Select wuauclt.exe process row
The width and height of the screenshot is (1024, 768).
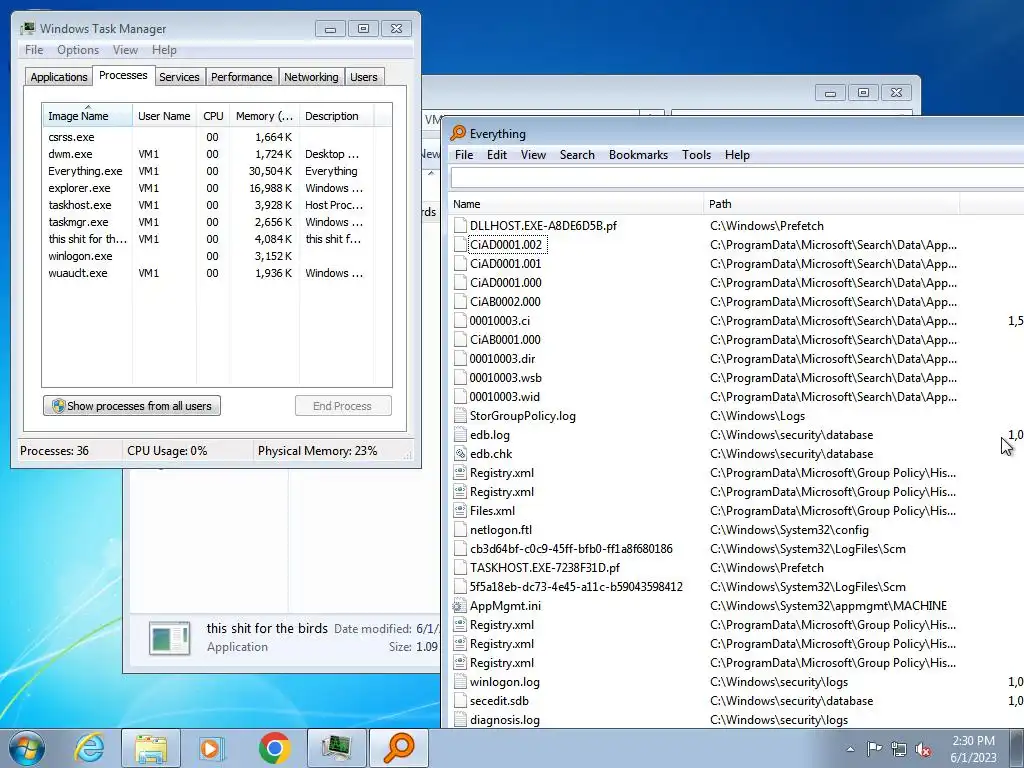coord(217,273)
